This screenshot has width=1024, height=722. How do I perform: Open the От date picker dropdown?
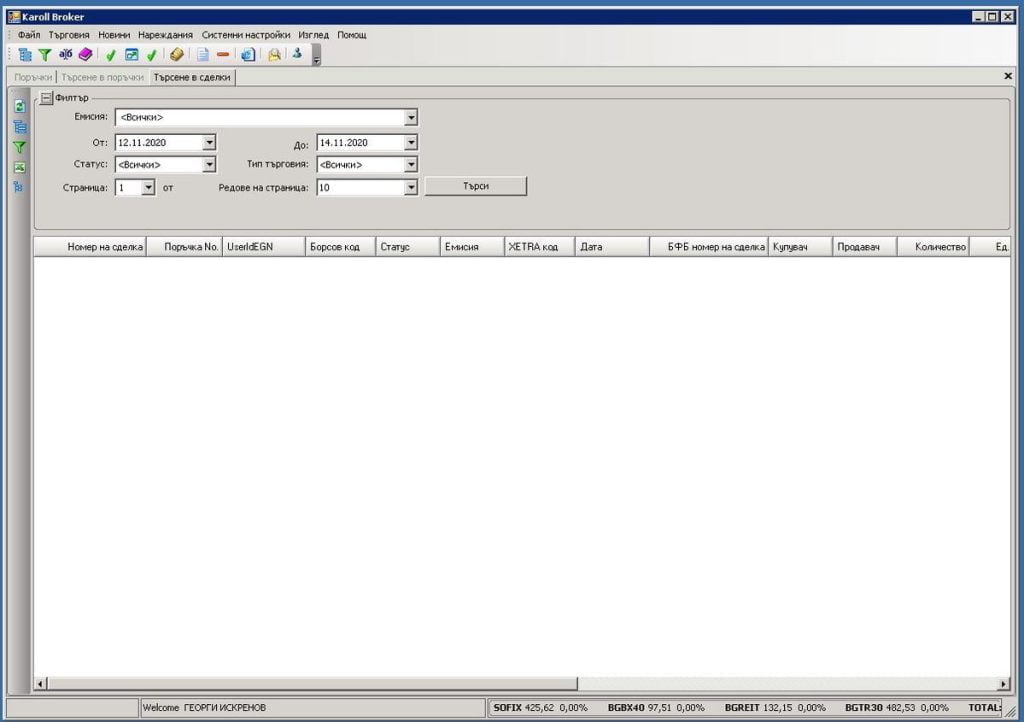(x=209, y=142)
